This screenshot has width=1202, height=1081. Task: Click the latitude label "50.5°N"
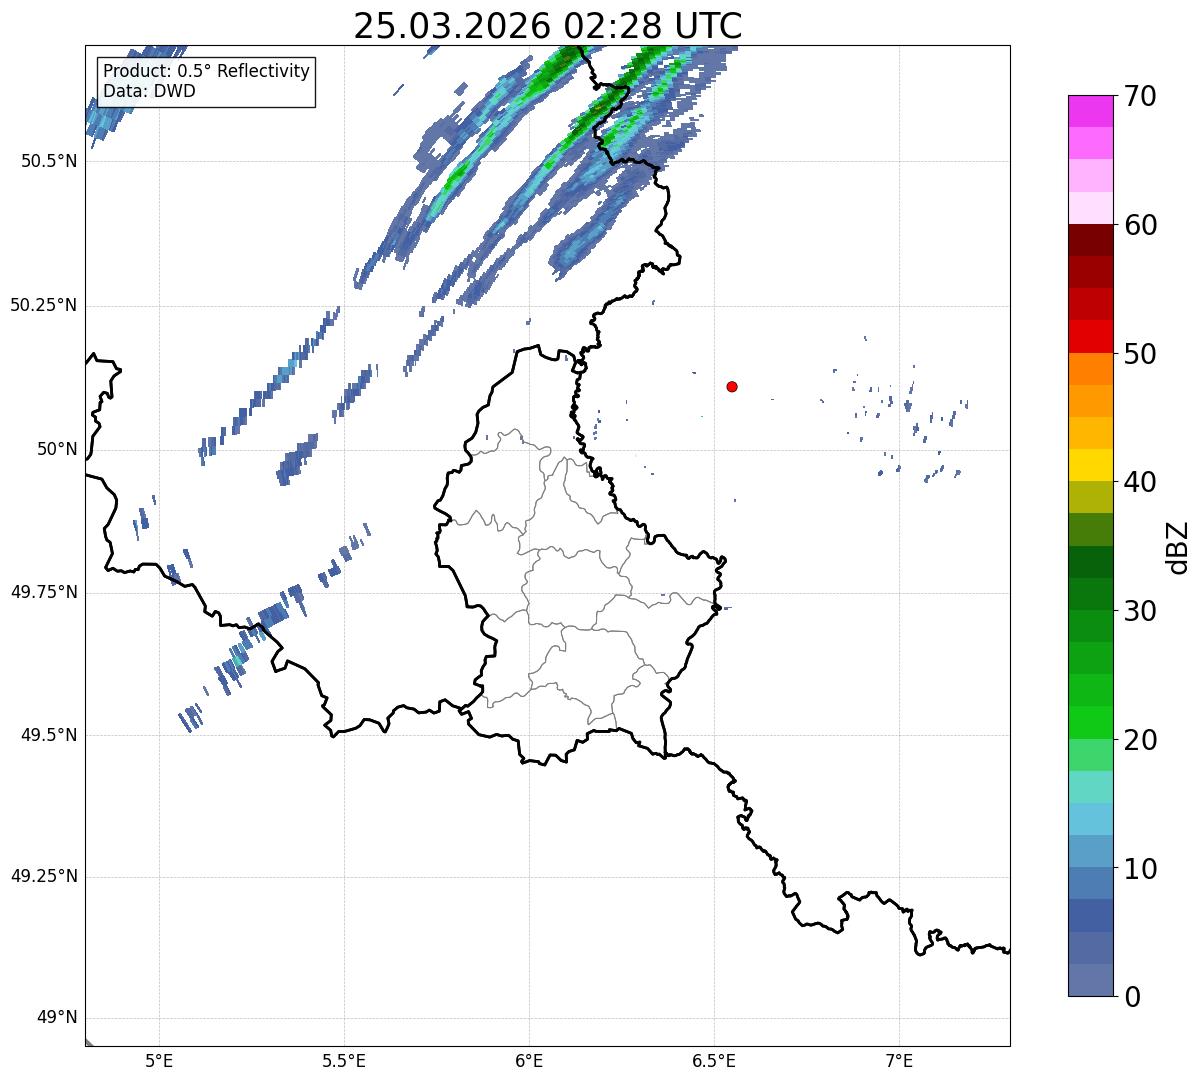(x=50, y=161)
